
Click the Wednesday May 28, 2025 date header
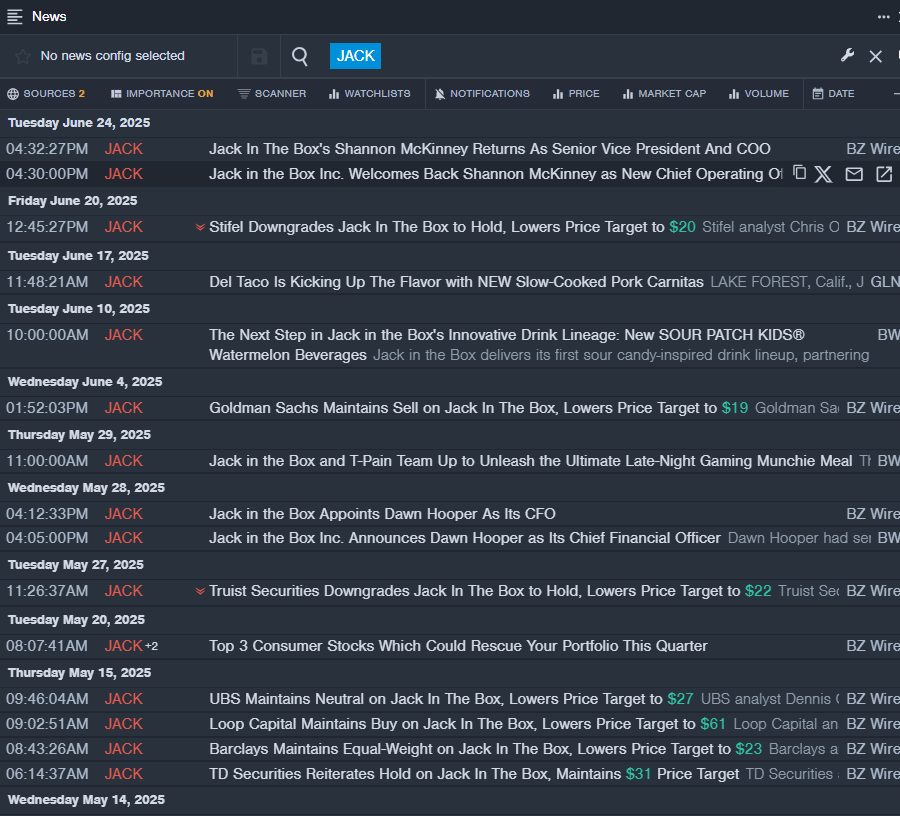click(x=87, y=488)
